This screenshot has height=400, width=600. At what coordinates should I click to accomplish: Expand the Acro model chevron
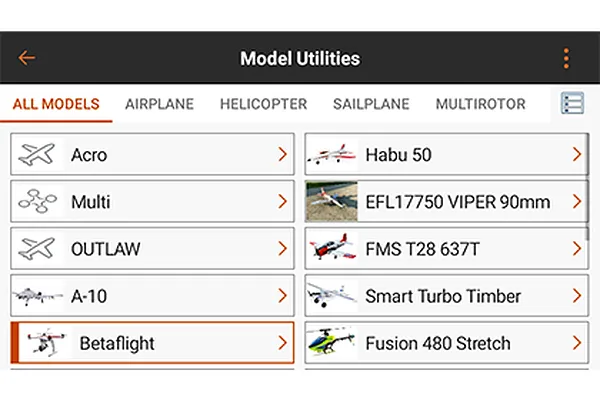pos(283,155)
